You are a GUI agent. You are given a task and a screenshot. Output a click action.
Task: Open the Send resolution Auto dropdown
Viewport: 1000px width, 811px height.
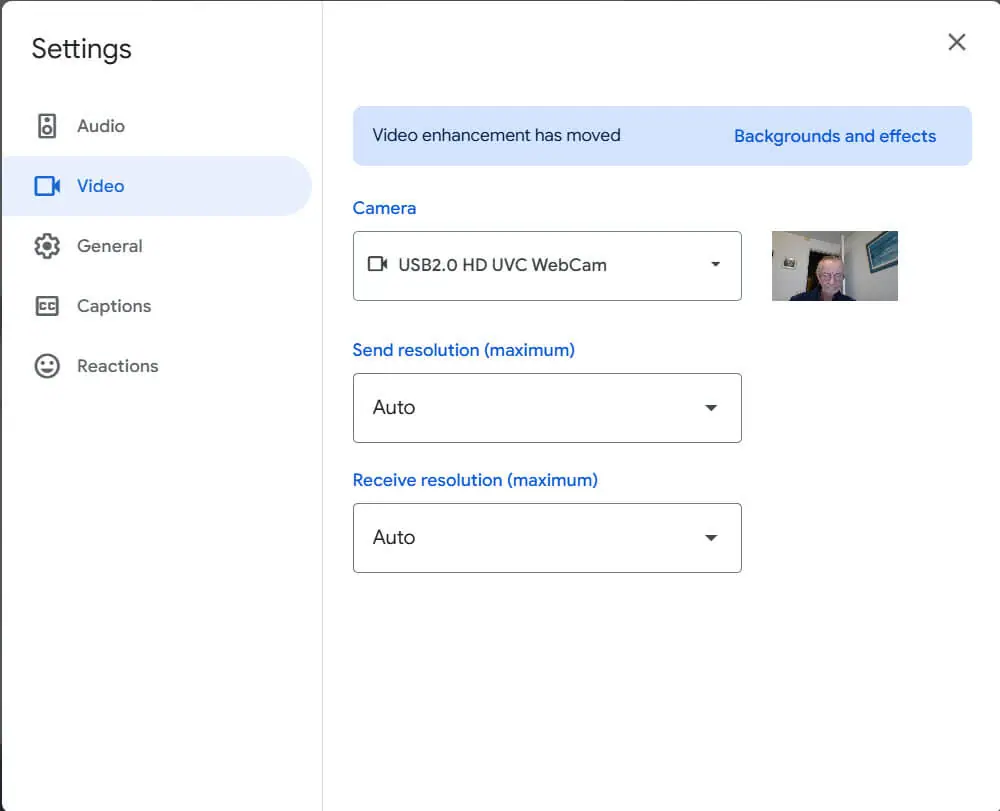[547, 408]
